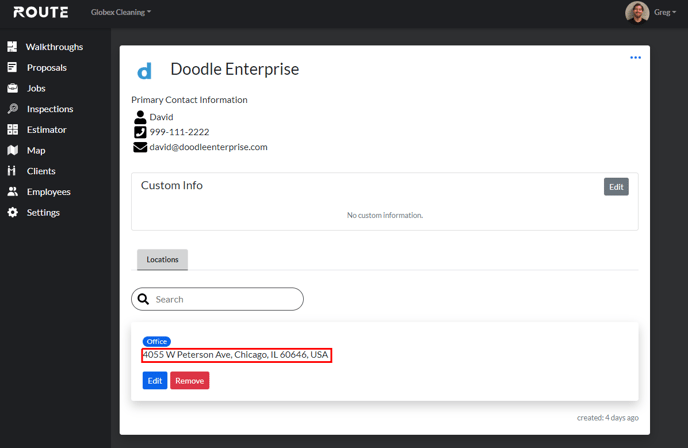Click the david@doodleenterprise.com email
688x448 pixels.
[x=208, y=147]
